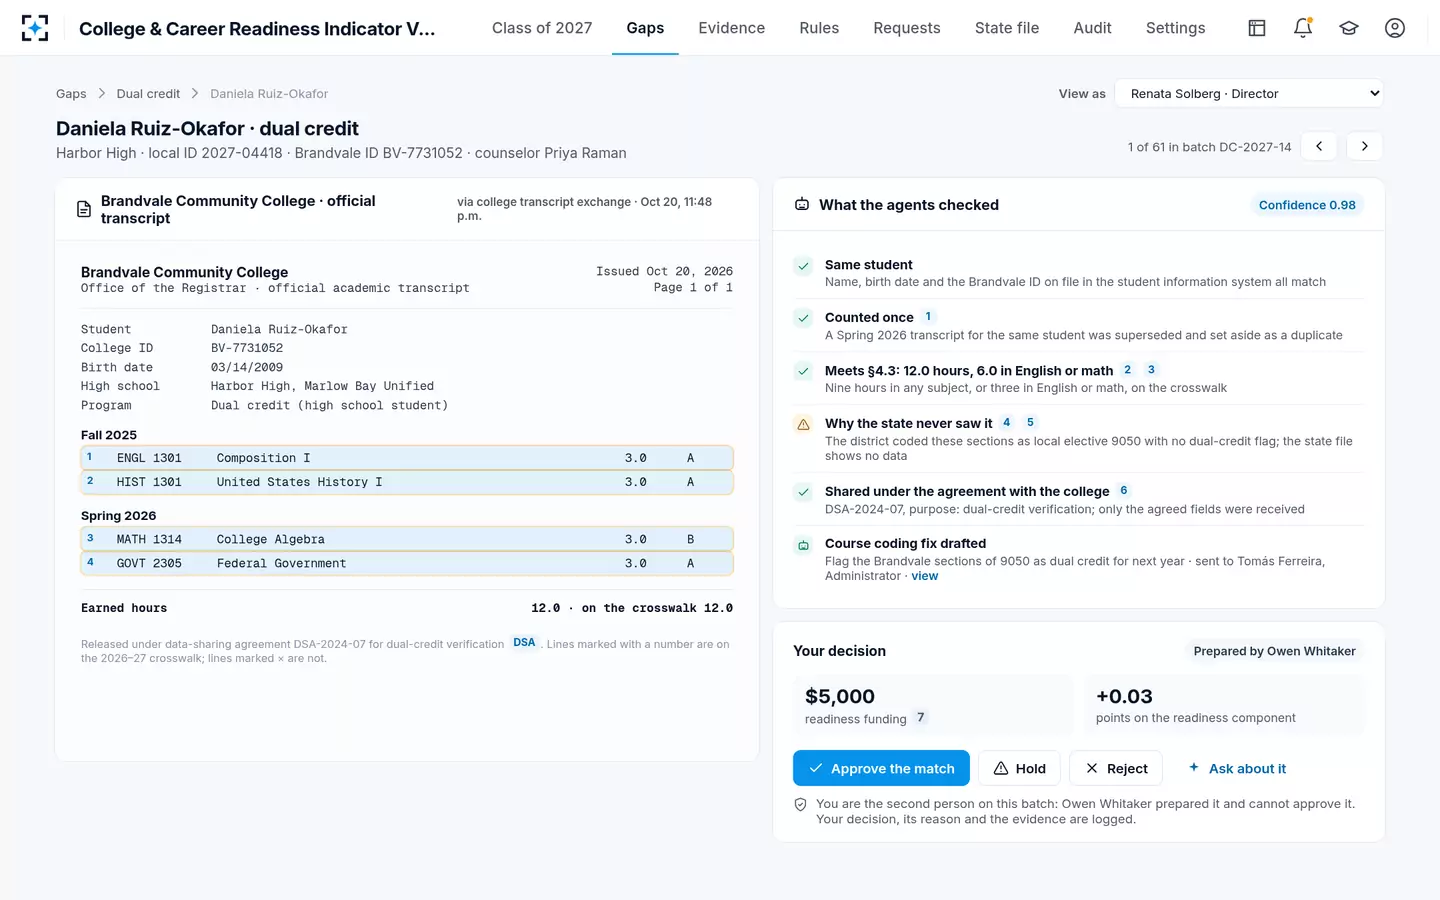Screen dimensions: 1440x900
Task: Open the Evidence tab
Action: (732, 28)
